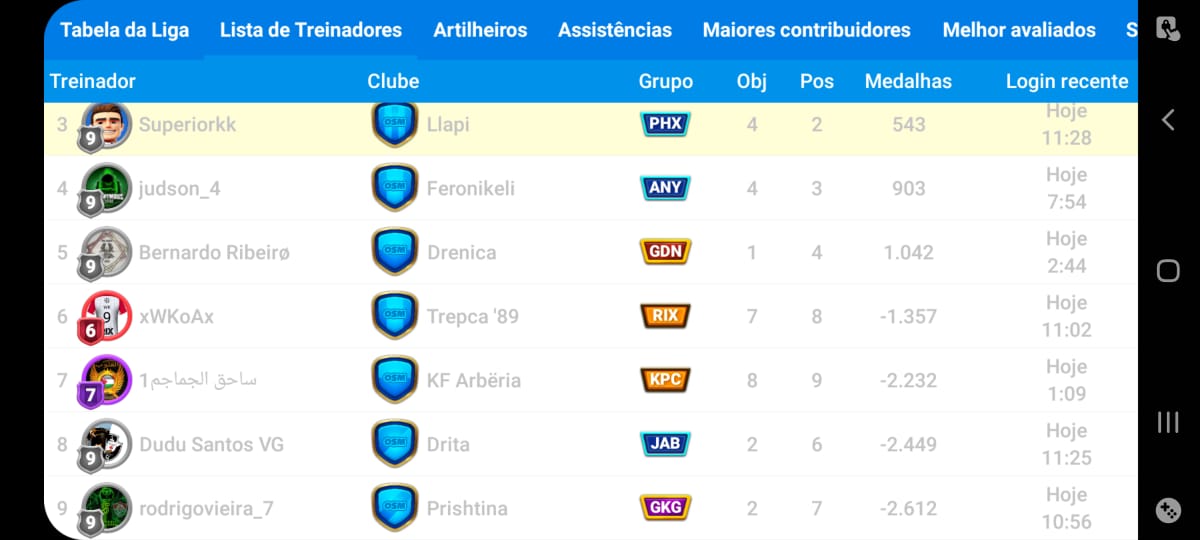
Task: Tap the GKG group badge
Action: pos(665,508)
